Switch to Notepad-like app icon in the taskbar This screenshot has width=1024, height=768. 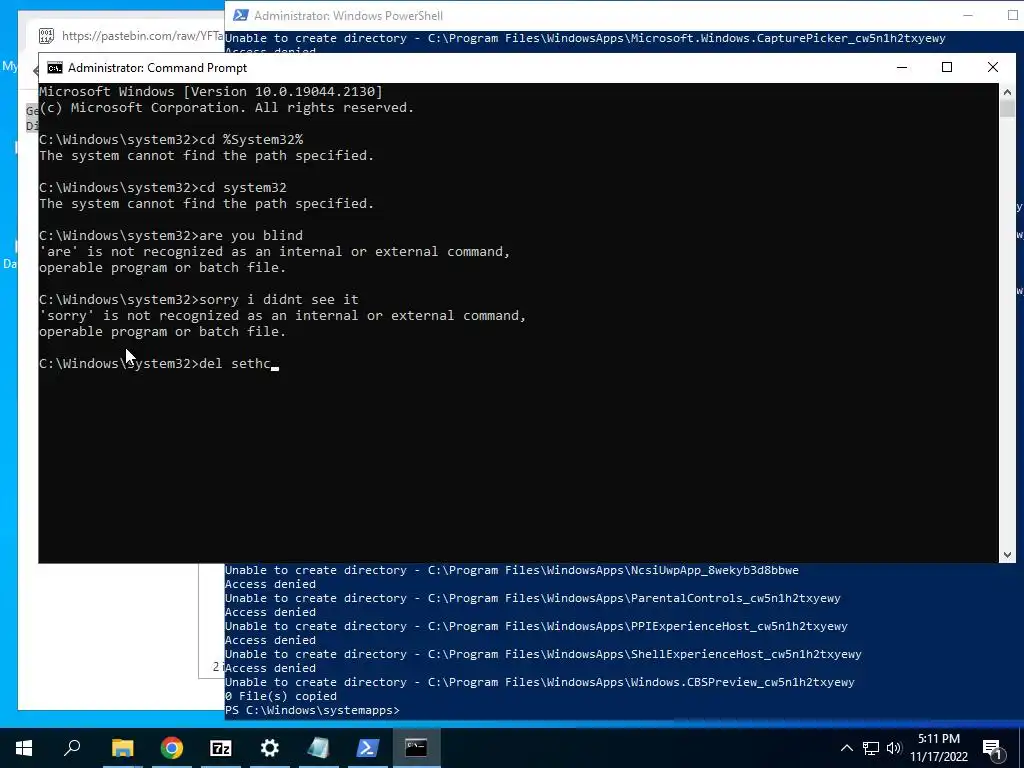click(319, 748)
